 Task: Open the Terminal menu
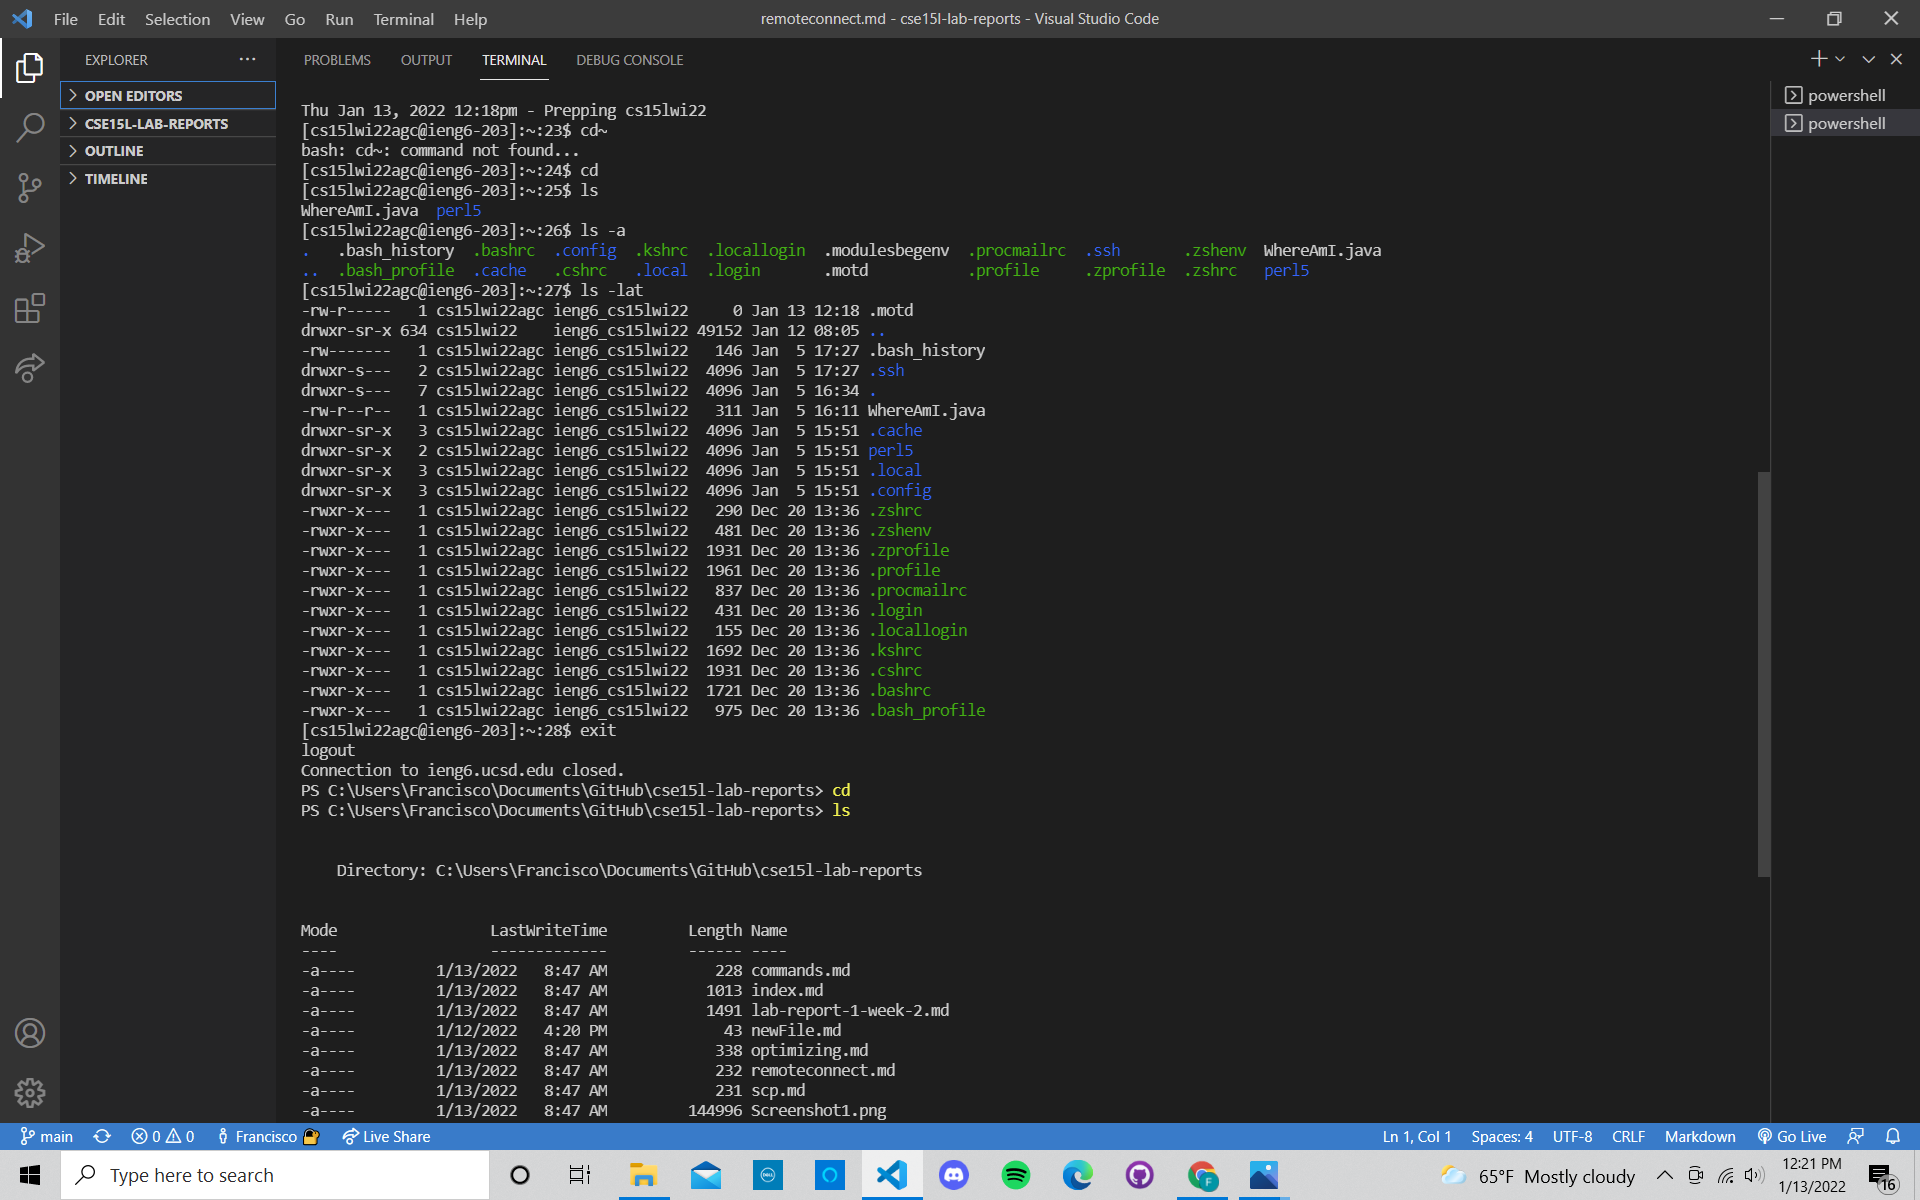pyautogui.click(x=403, y=19)
